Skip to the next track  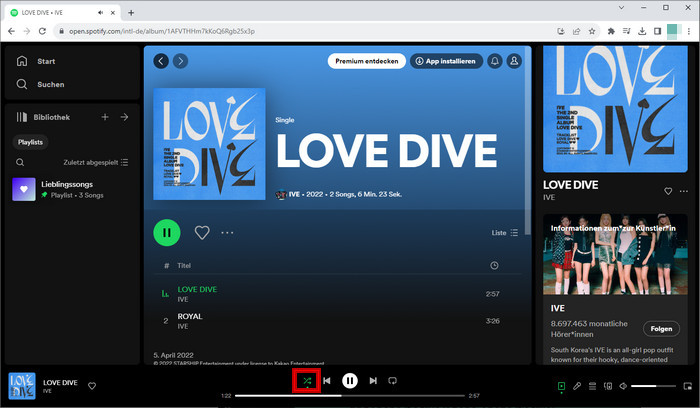pos(373,381)
